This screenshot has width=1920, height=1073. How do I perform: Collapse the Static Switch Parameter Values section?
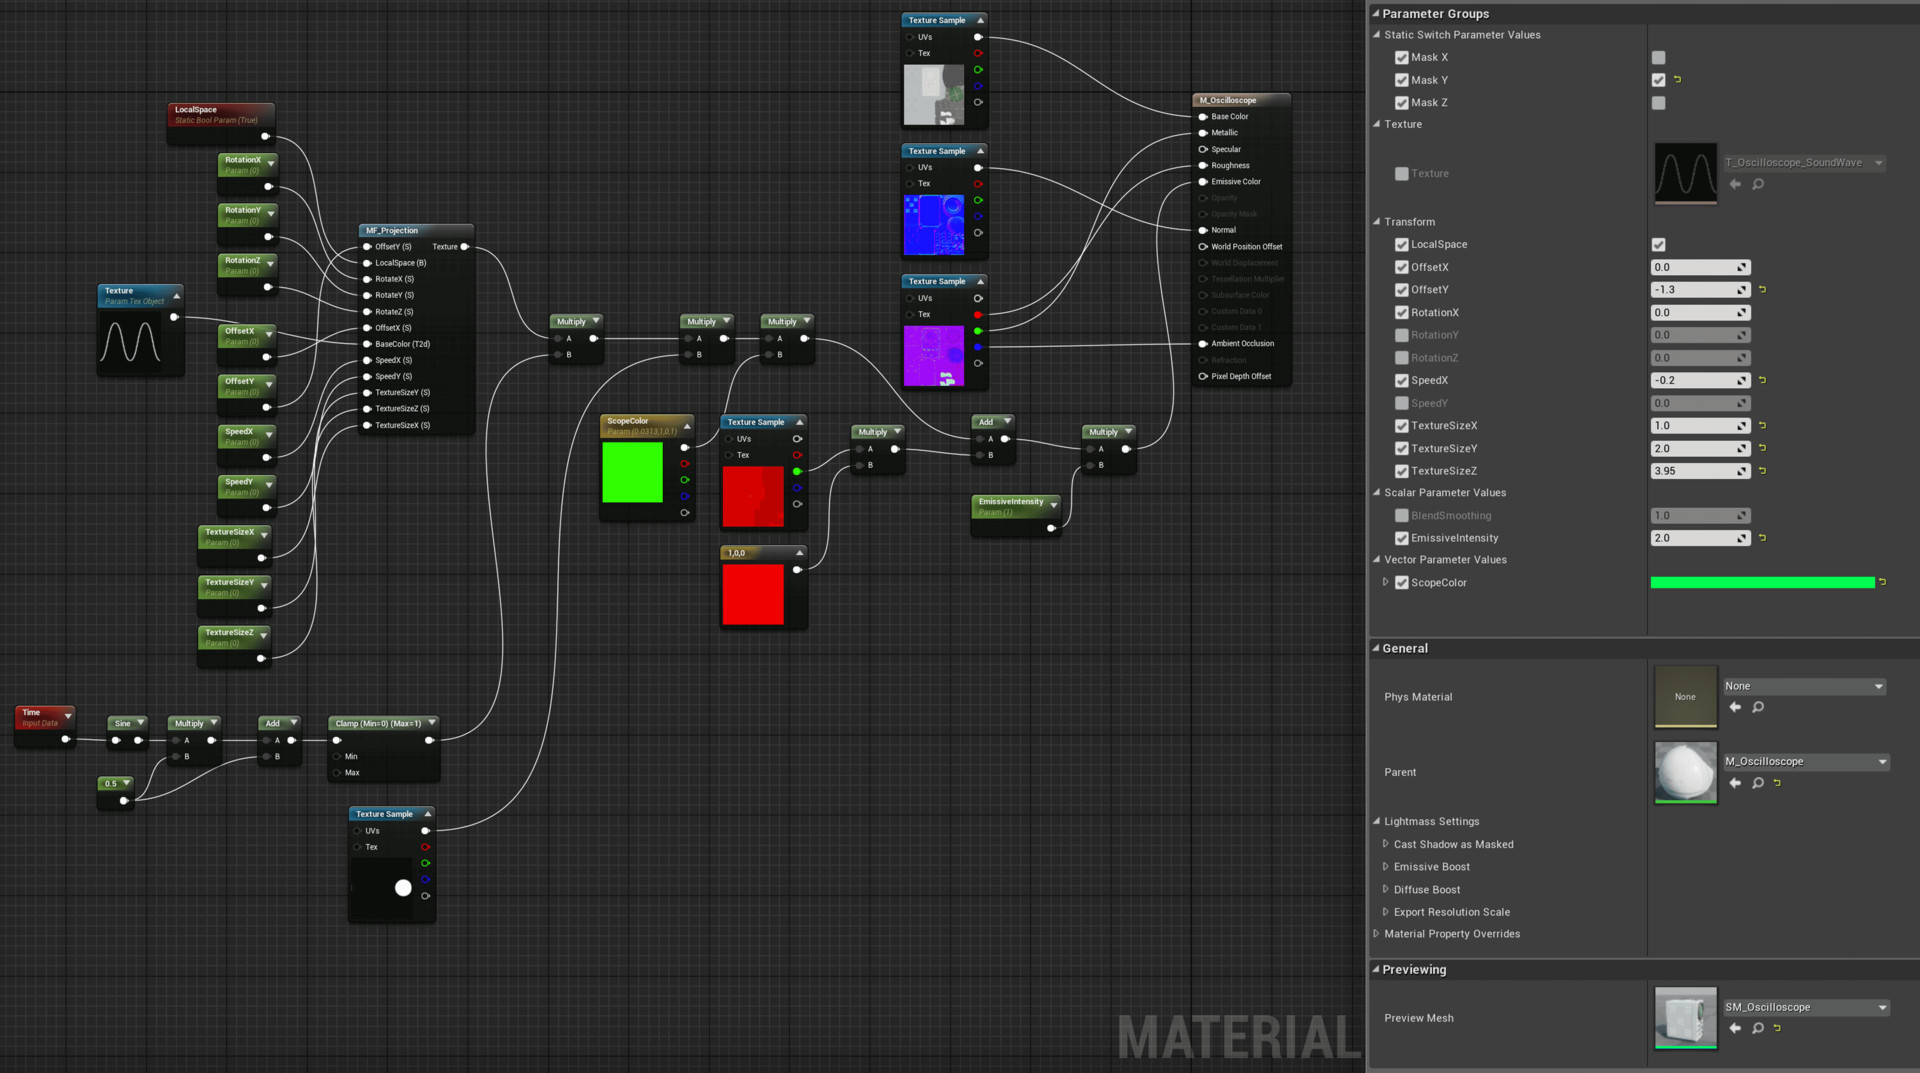(x=1377, y=34)
